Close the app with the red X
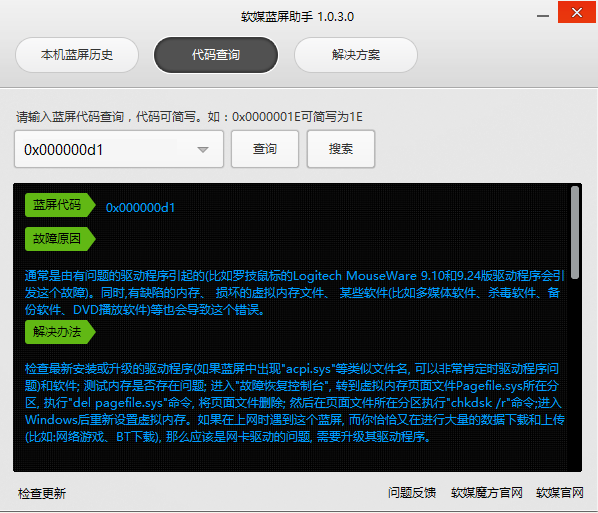Image resolution: width=598 pixels, height=513 pixels. (x=577, y=12)
